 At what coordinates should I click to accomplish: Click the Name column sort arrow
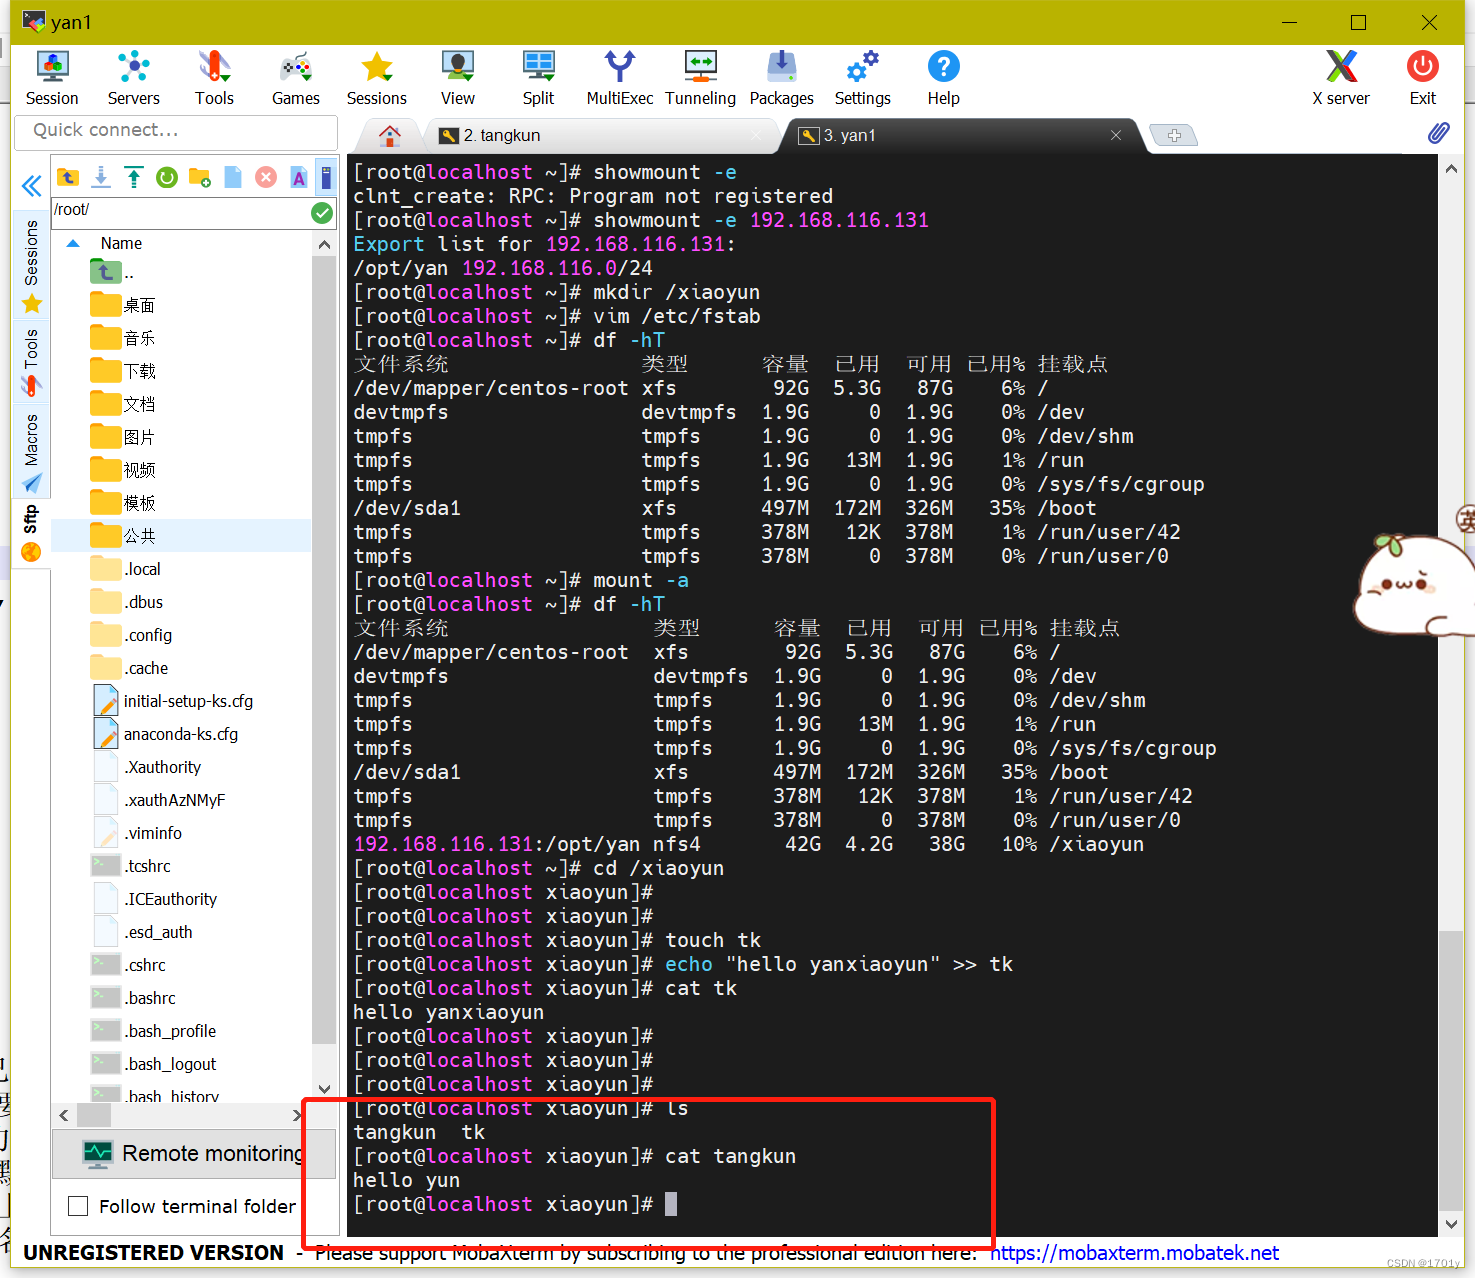[x=73, y=243]
